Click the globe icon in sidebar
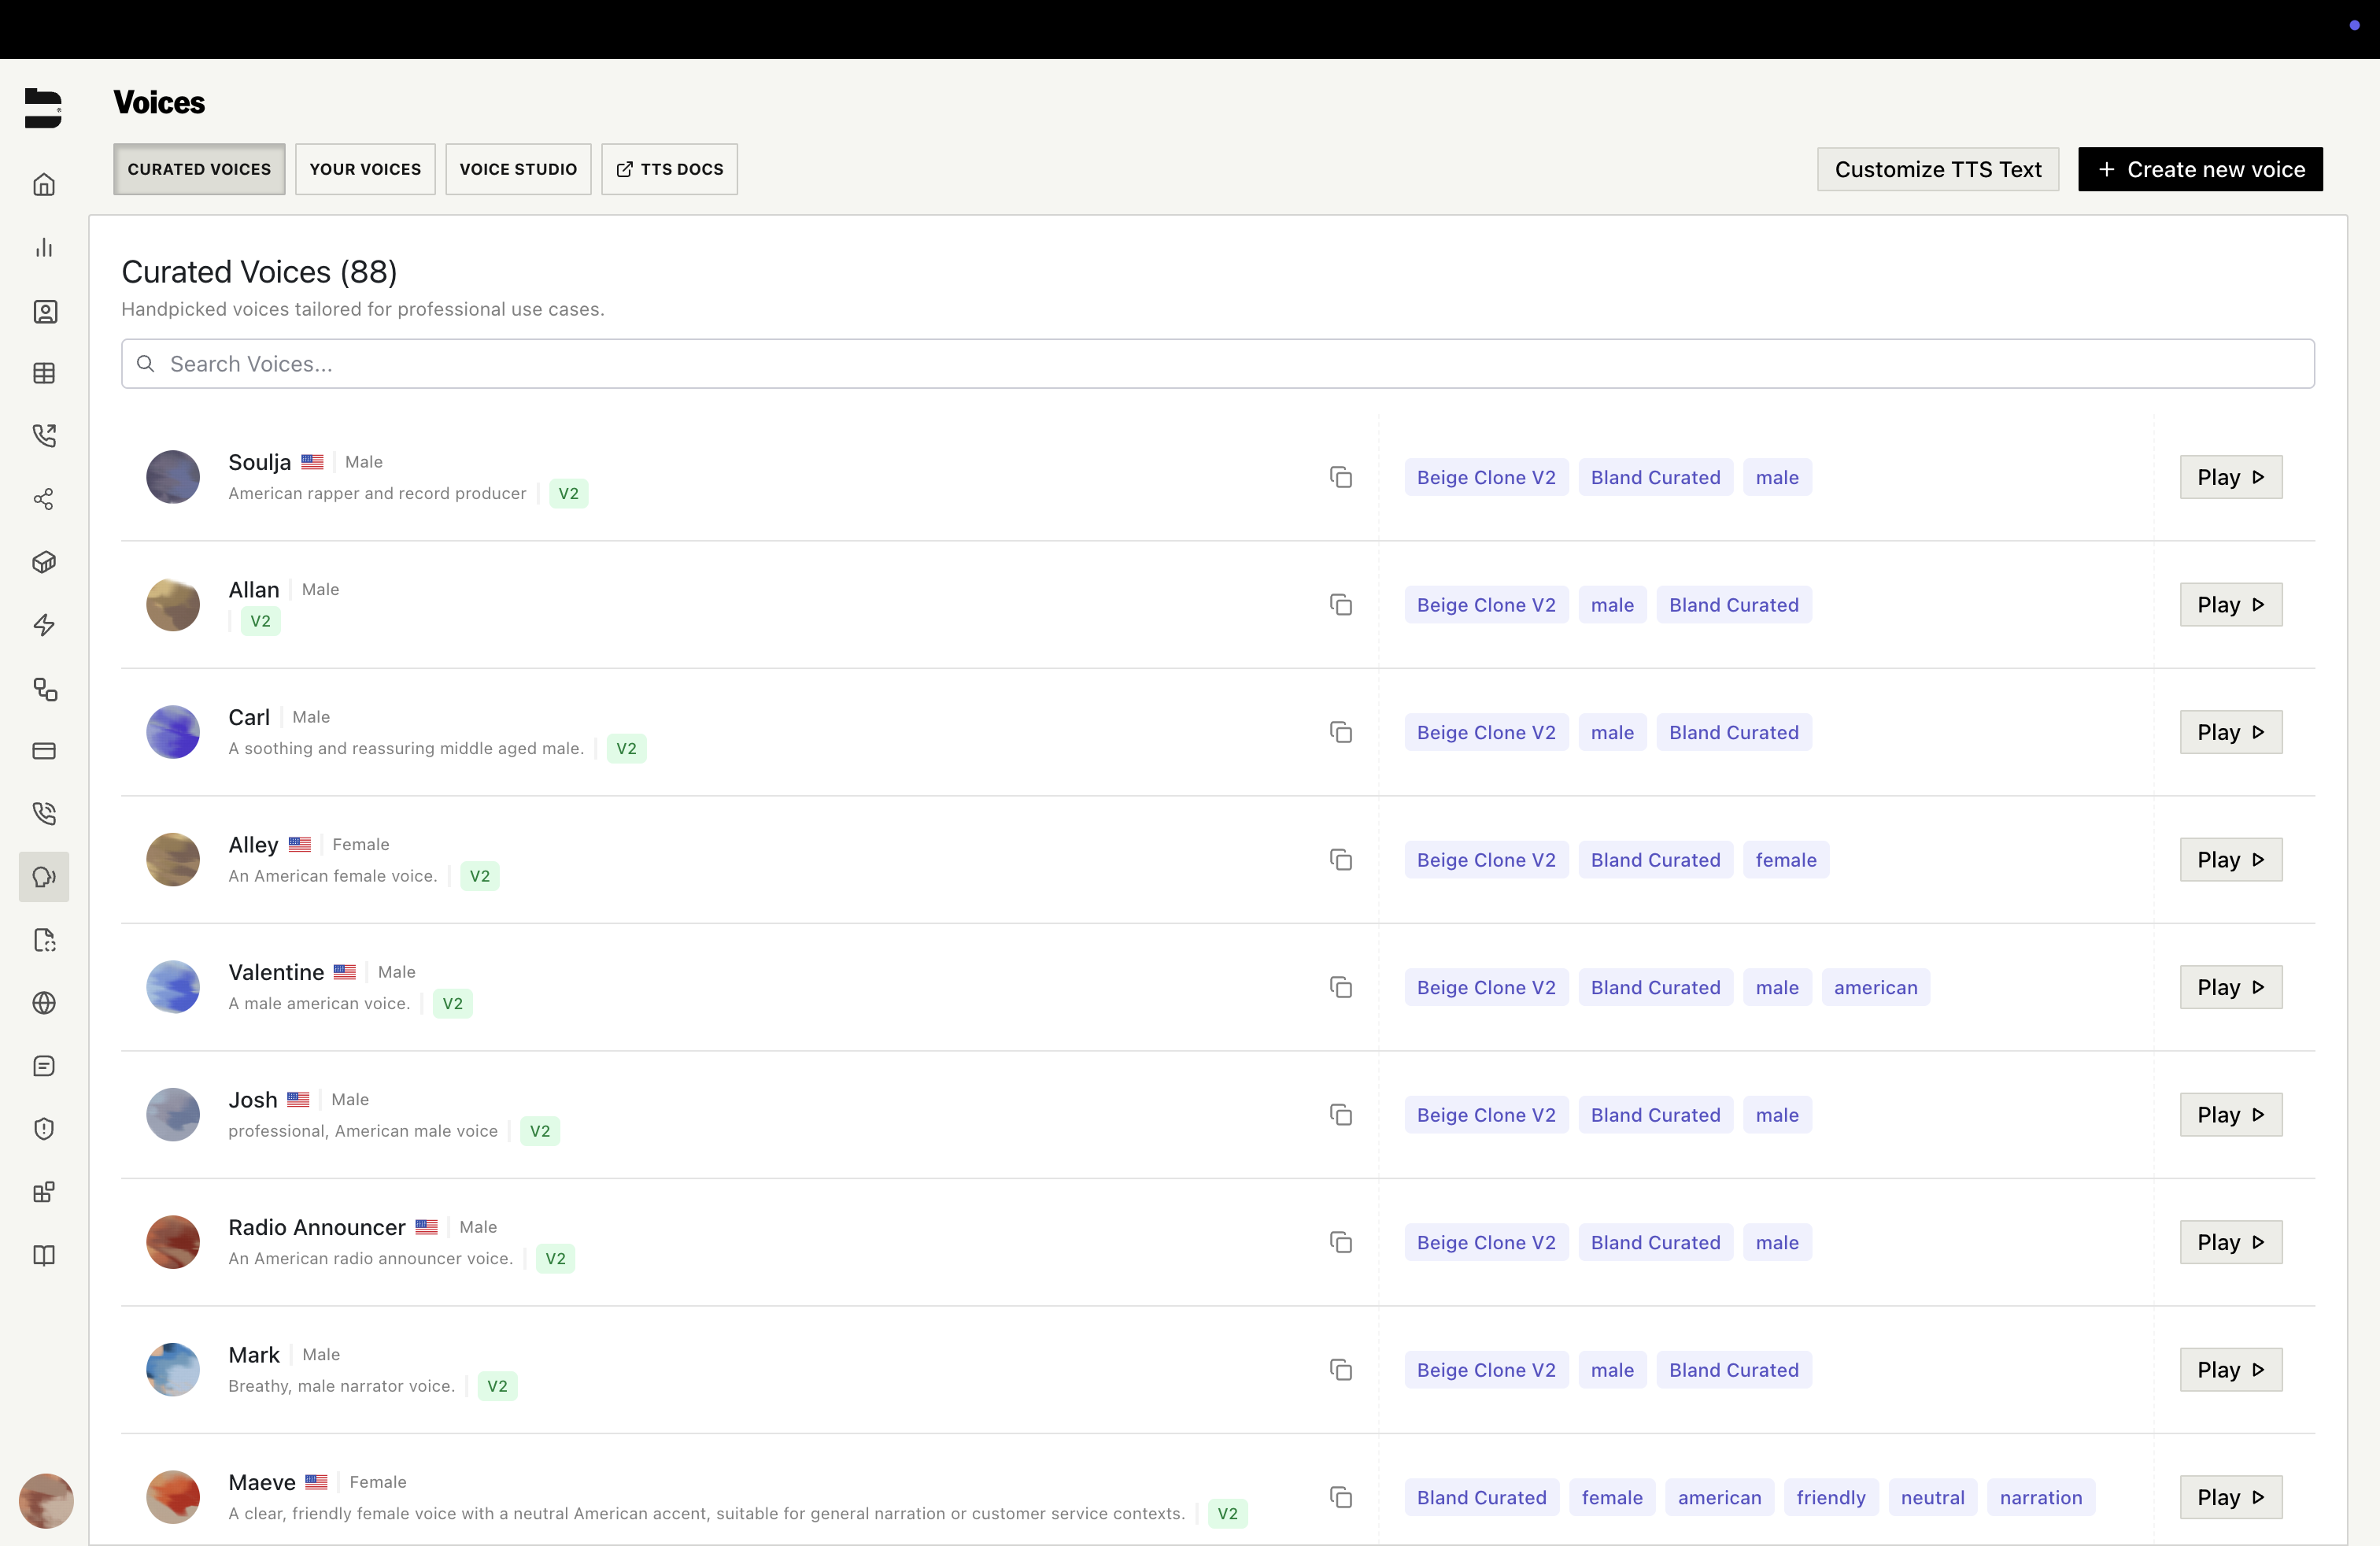The height and width of the screenshot is (1546, 2380). pos(44,1003)
